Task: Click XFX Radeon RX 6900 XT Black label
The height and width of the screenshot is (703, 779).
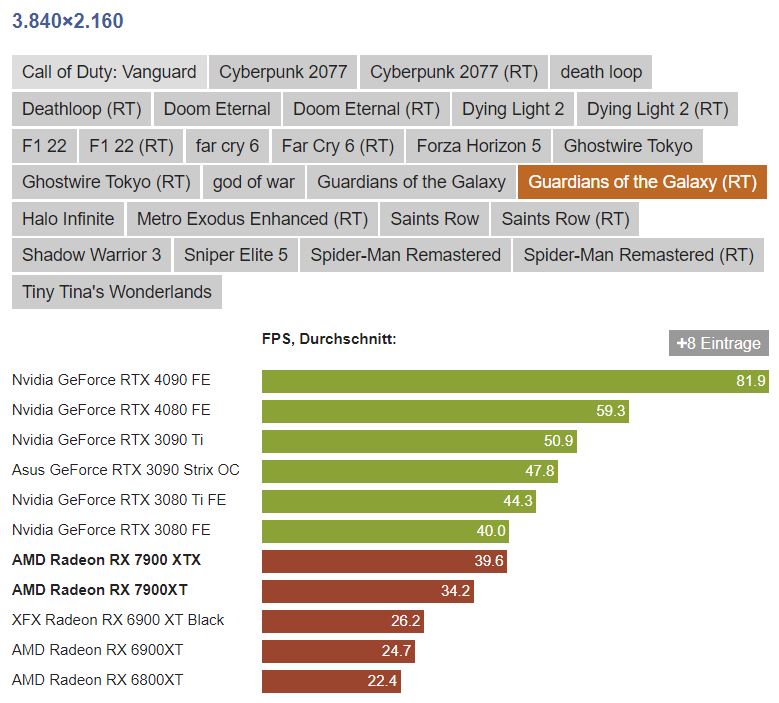Action: coord(118,620)
